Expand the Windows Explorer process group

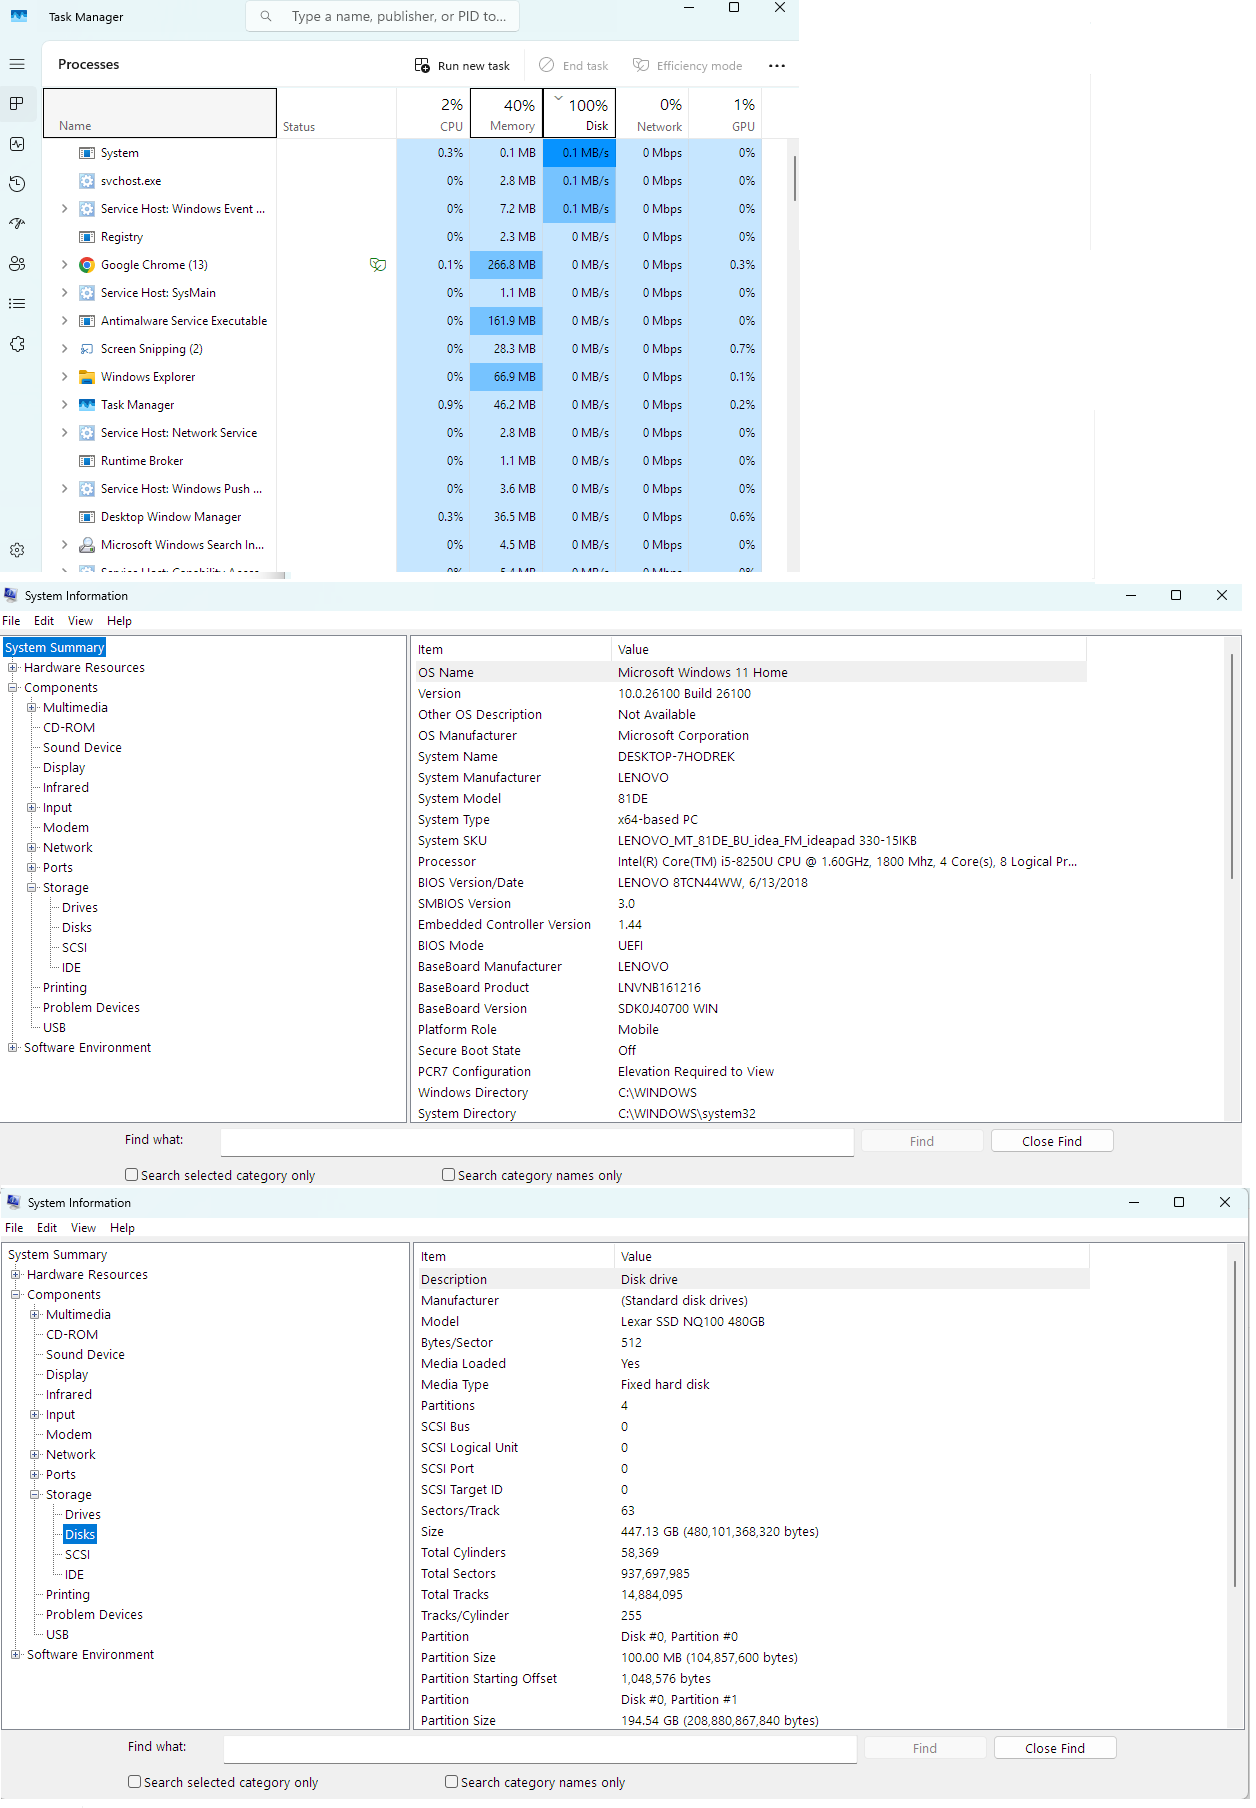[65, 377]
